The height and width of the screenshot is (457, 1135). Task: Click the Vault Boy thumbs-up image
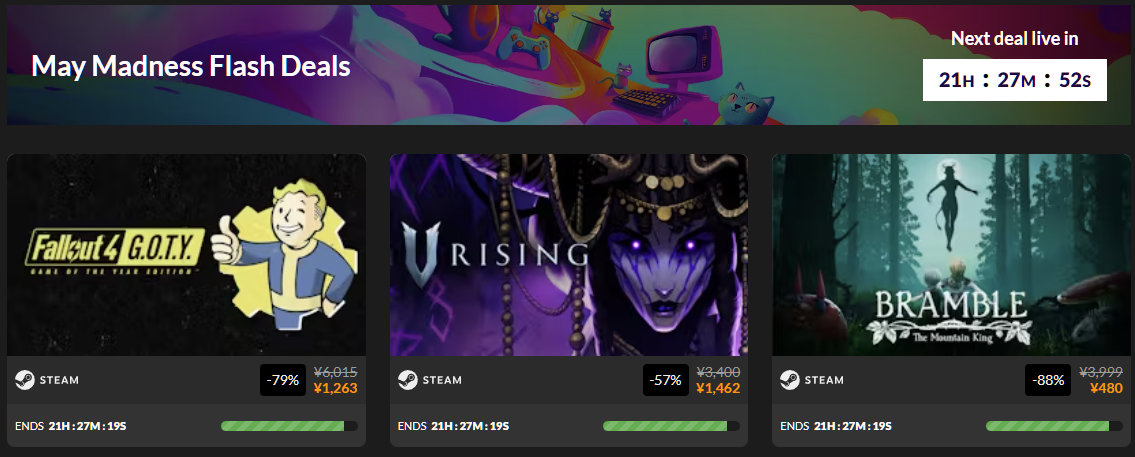coord(284,248)
